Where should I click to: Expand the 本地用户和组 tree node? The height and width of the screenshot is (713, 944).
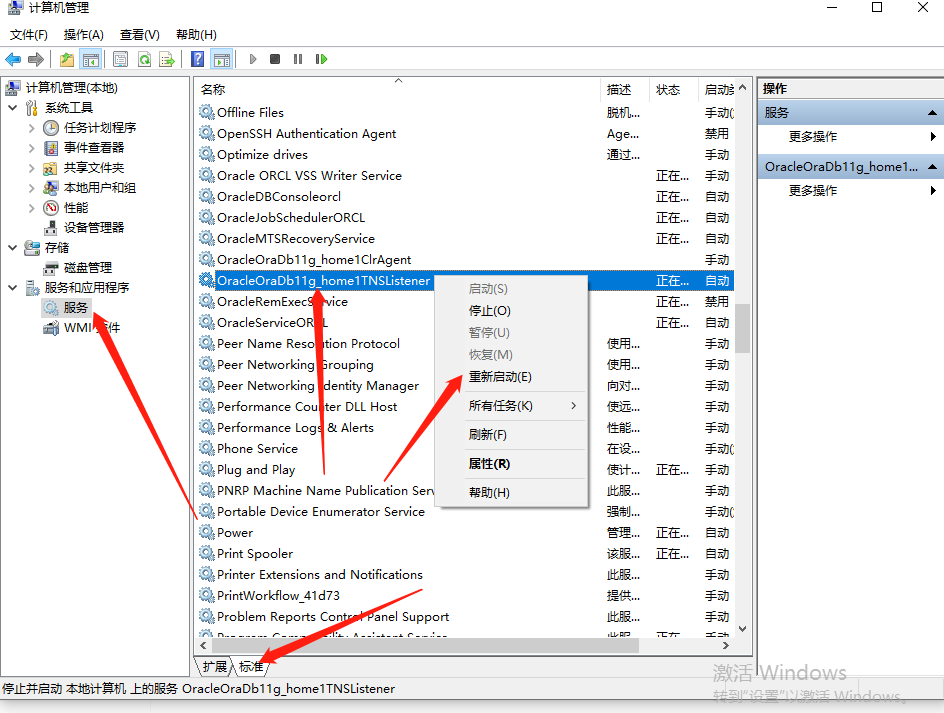(x=32, y=188)
